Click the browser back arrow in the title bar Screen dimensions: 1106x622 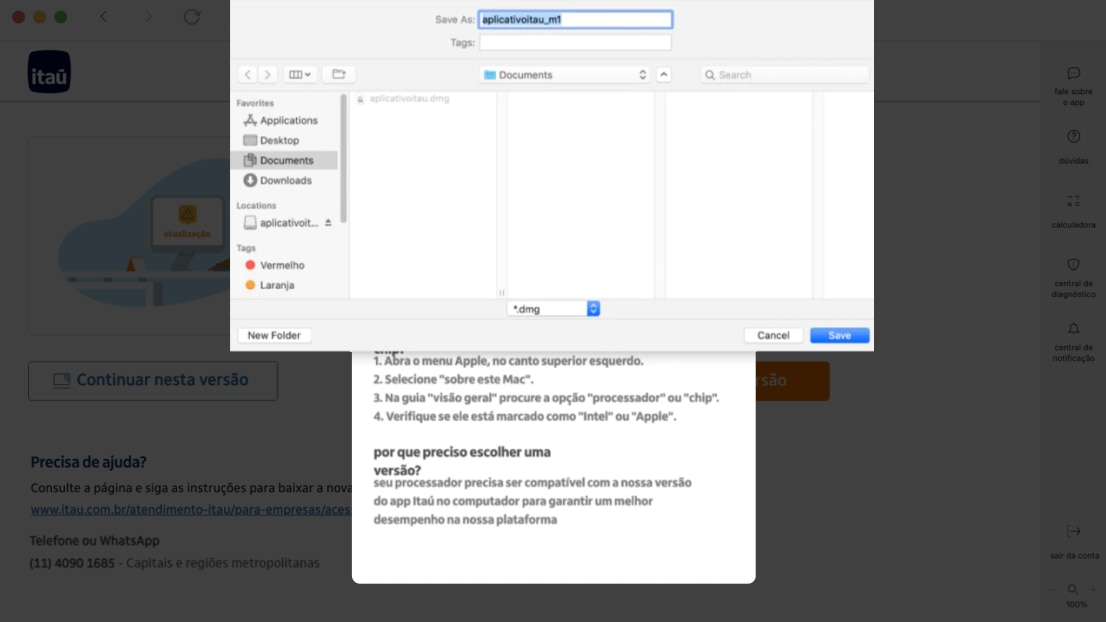104,16
